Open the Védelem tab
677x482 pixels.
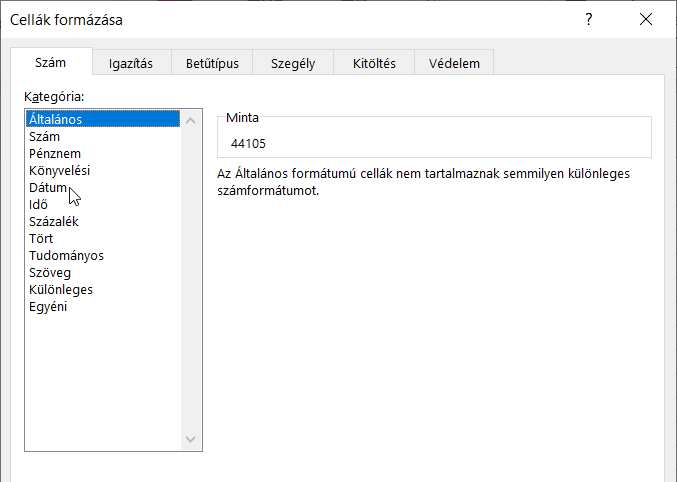(454, 63)
